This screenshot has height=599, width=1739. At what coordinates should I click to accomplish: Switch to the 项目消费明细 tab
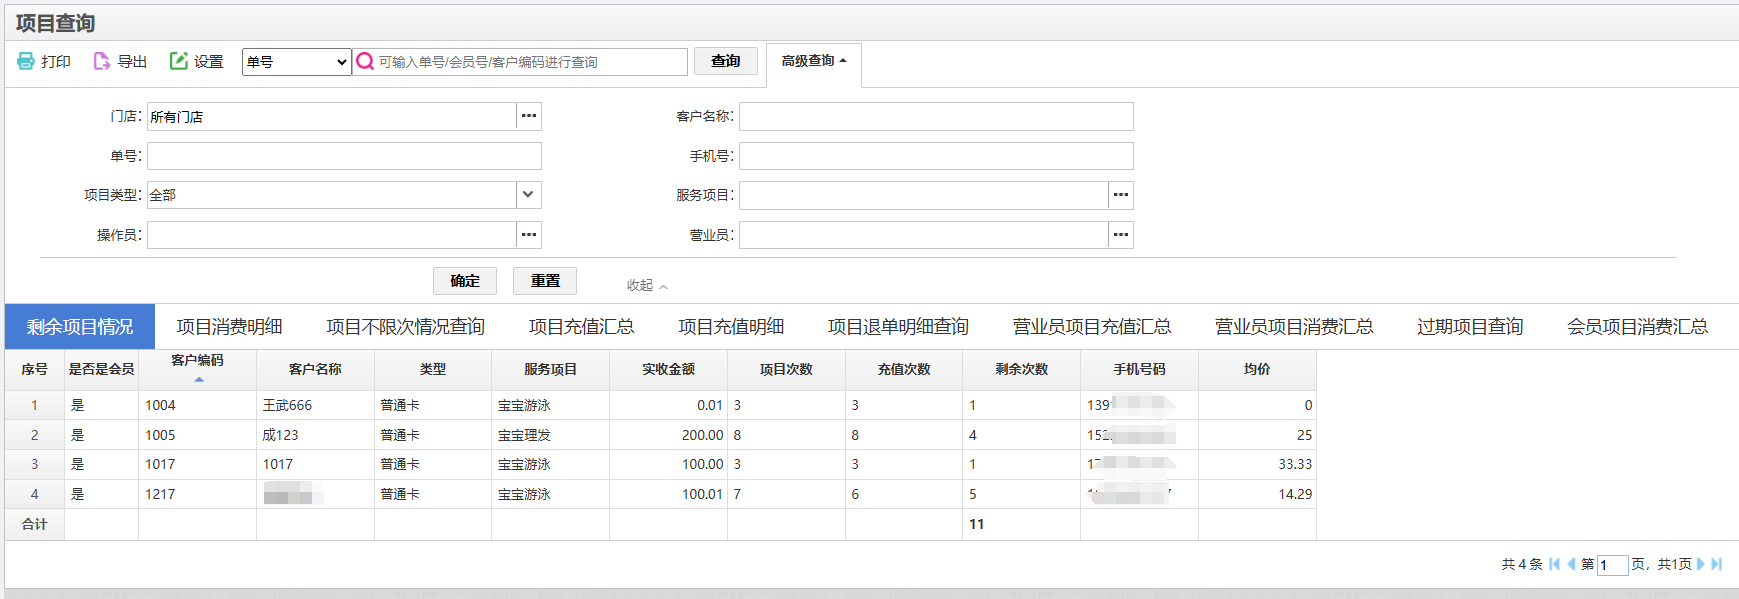pyautogui.click(x=229, y=327)
